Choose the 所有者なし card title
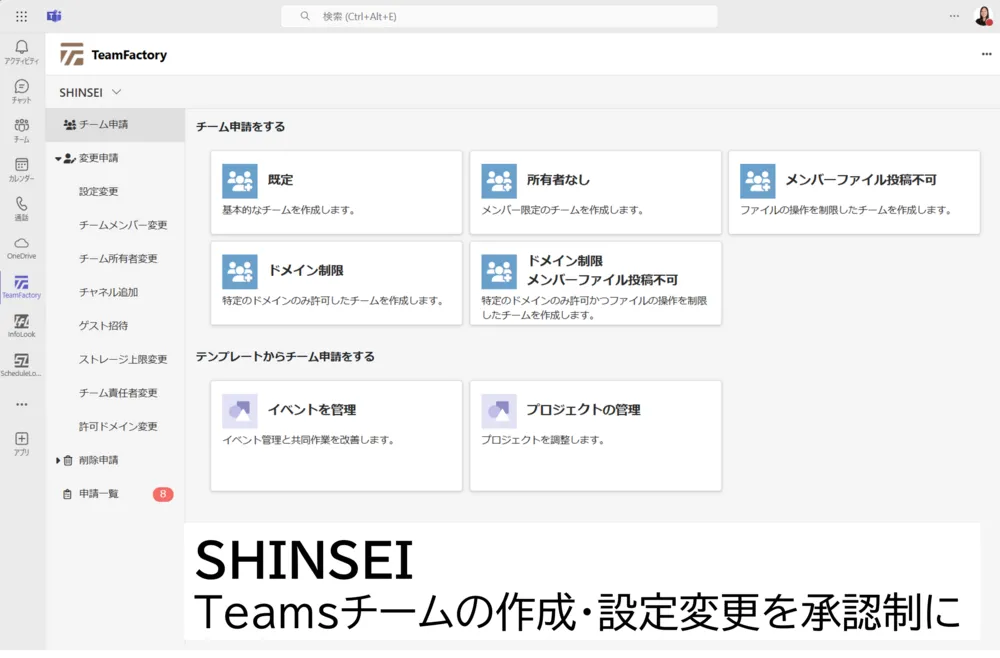Viewport: 1000px width, 658px height. pyautogui.click(x=558, y=180)
